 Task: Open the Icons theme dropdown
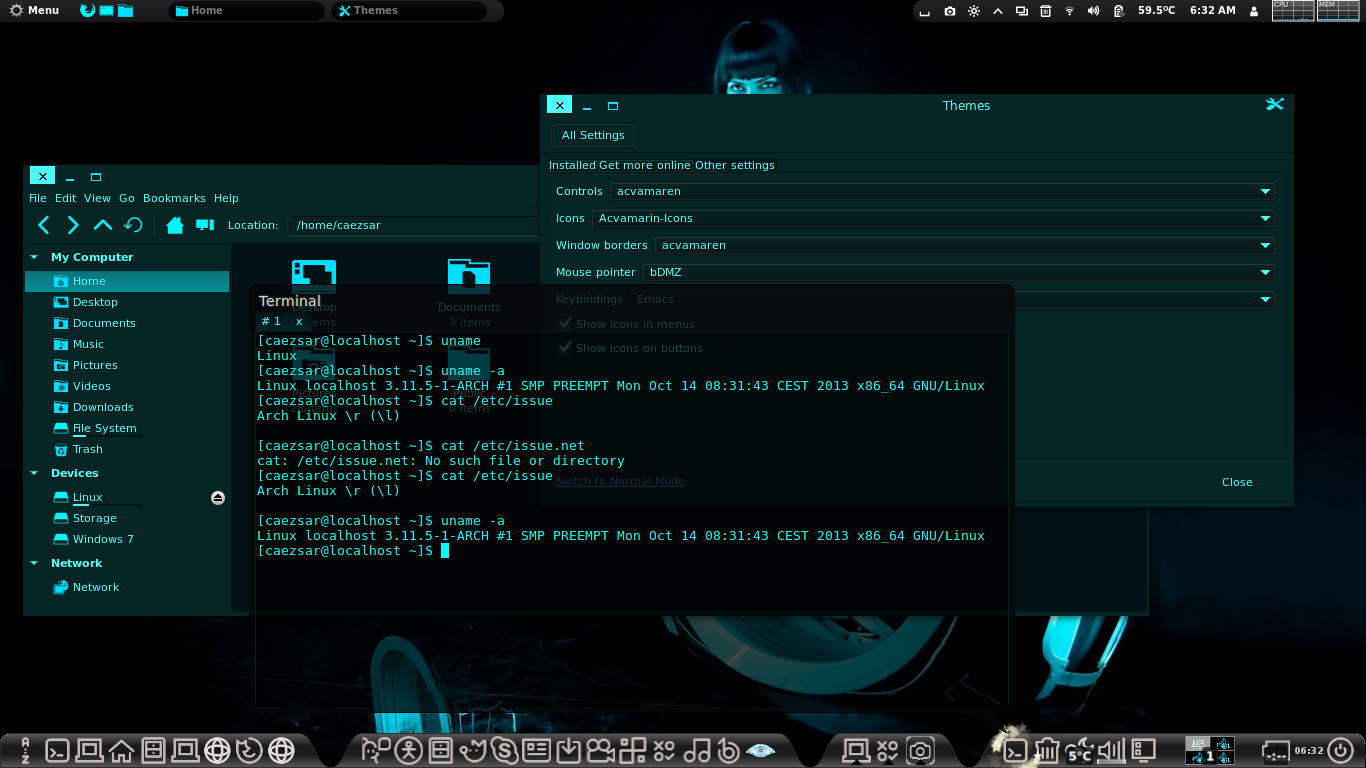(933, 218)
